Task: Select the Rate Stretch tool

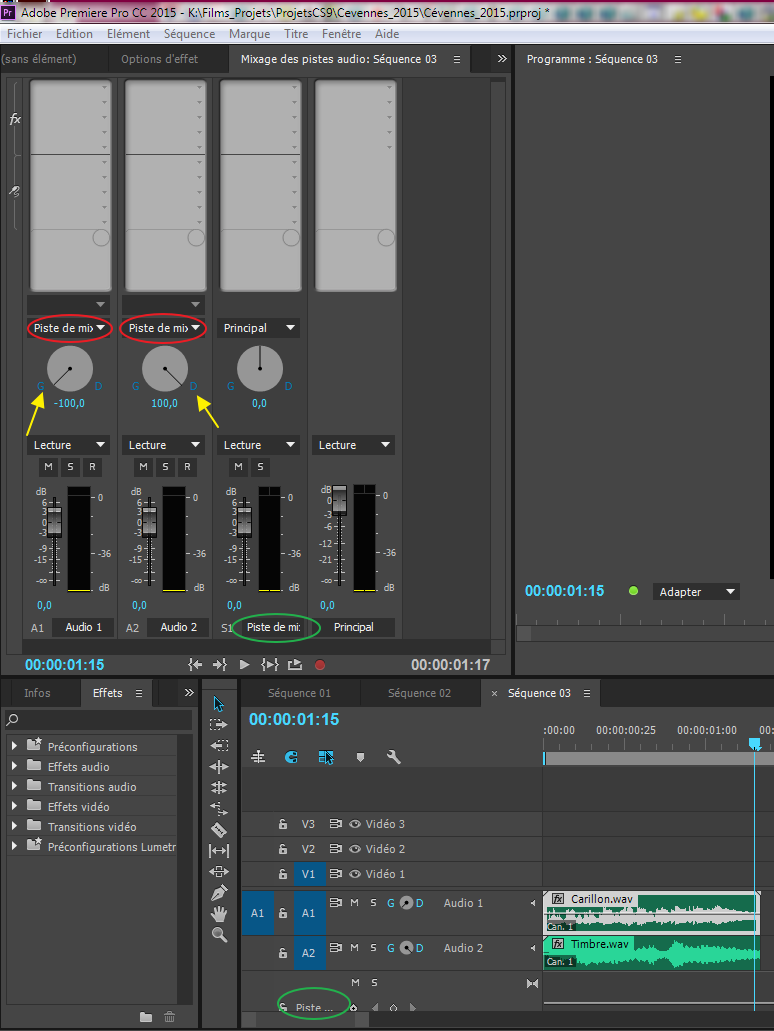Action: [x=219, y=808]
